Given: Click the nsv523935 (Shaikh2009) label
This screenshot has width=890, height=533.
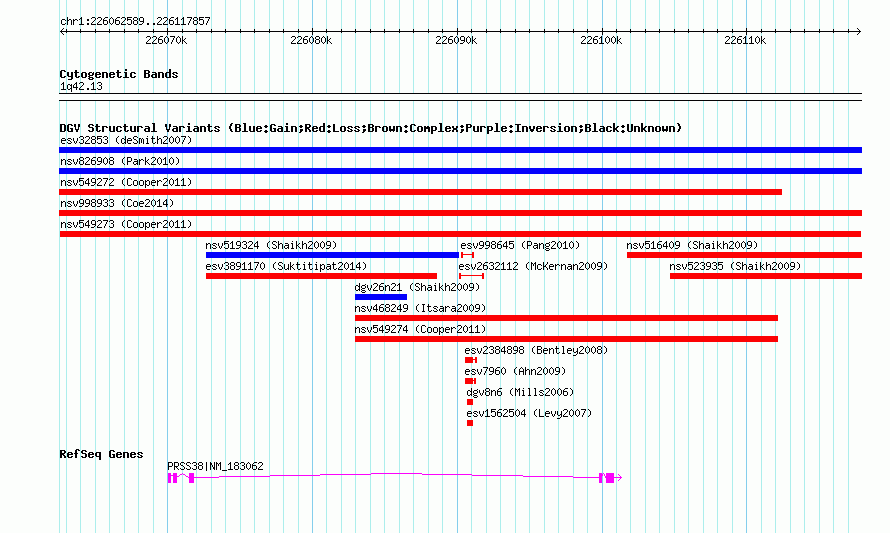Looking at the screenshot, I should click(735, 266).
